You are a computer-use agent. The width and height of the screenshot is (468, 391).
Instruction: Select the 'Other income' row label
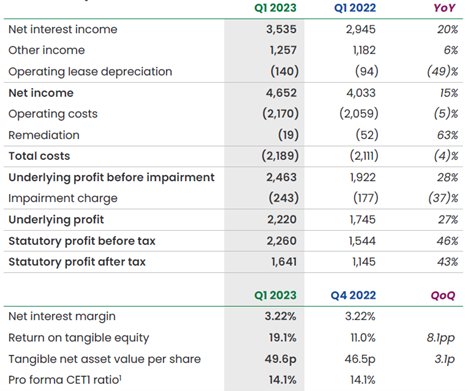(47, 50)
